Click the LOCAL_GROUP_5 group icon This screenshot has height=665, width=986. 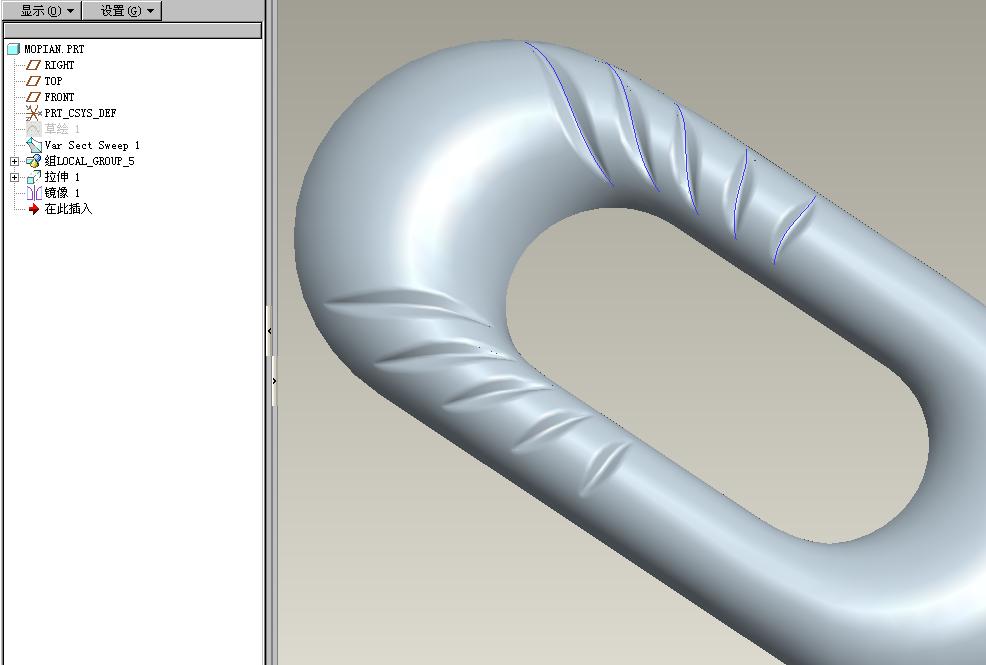tap(33, 162)
